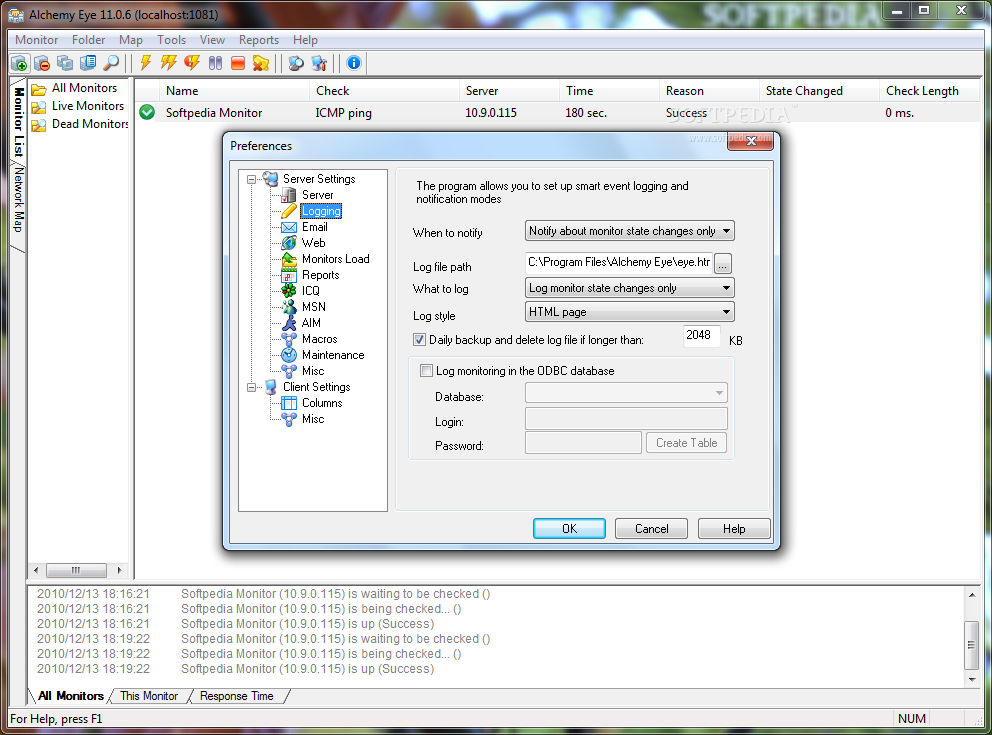The width and height of the screenshot is (992, 735).
Task: Open the Reports menu
Action: (x=259, y=40)
